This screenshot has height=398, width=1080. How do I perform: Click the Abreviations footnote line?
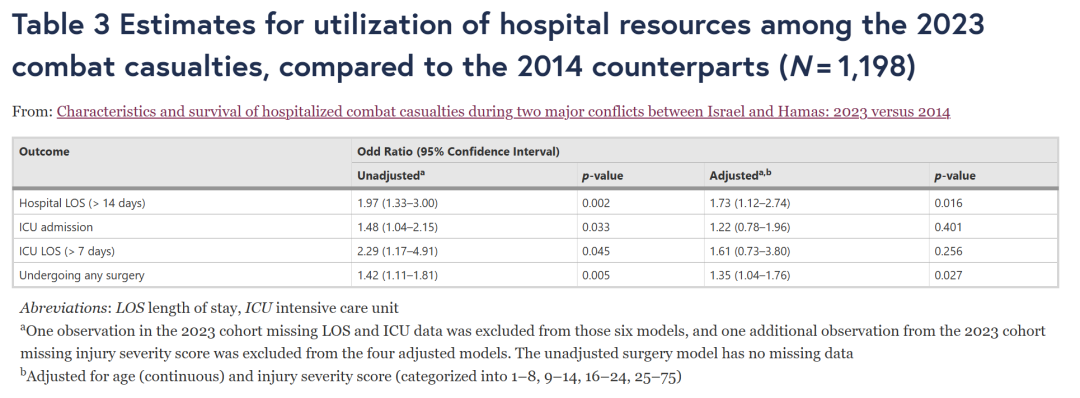point(209,308)
